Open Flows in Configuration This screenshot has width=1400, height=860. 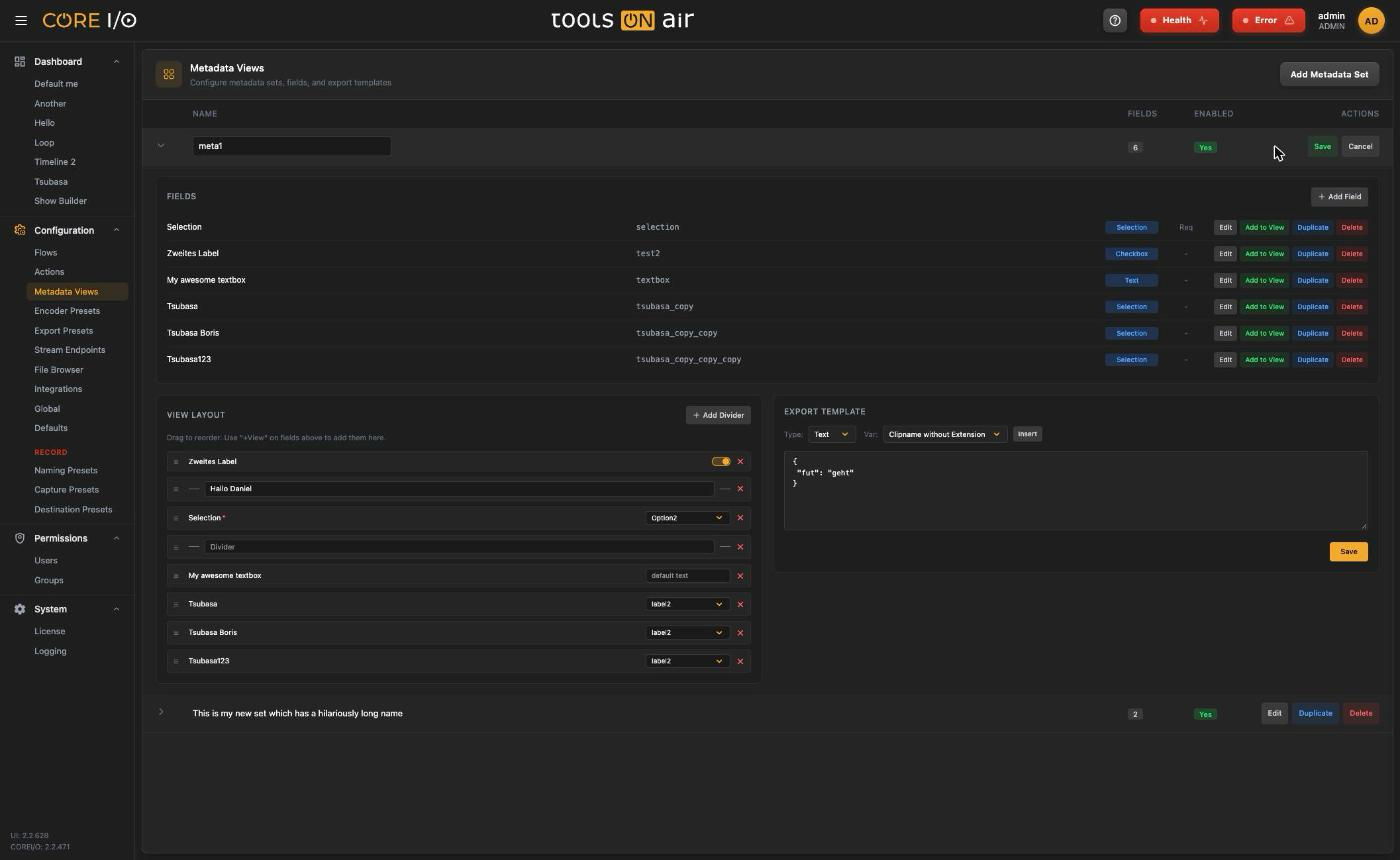click(x=45, y=253)
